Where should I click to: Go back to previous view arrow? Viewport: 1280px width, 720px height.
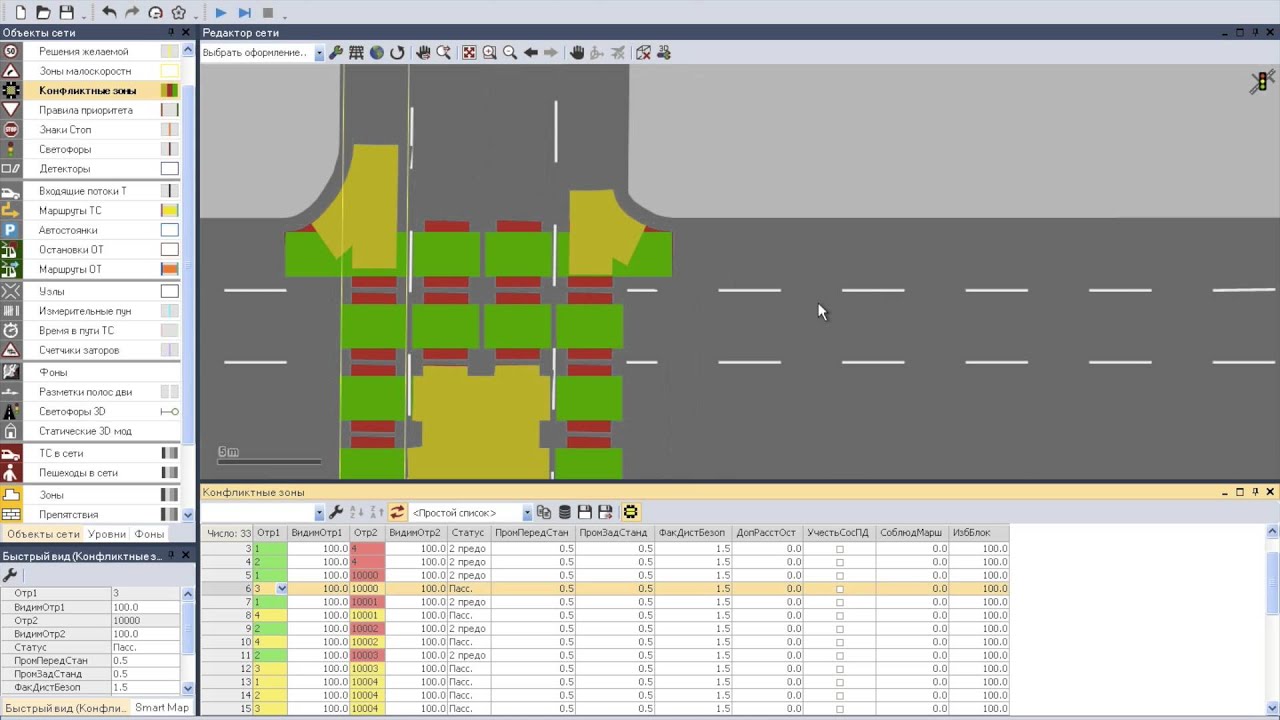click(531, 53)
